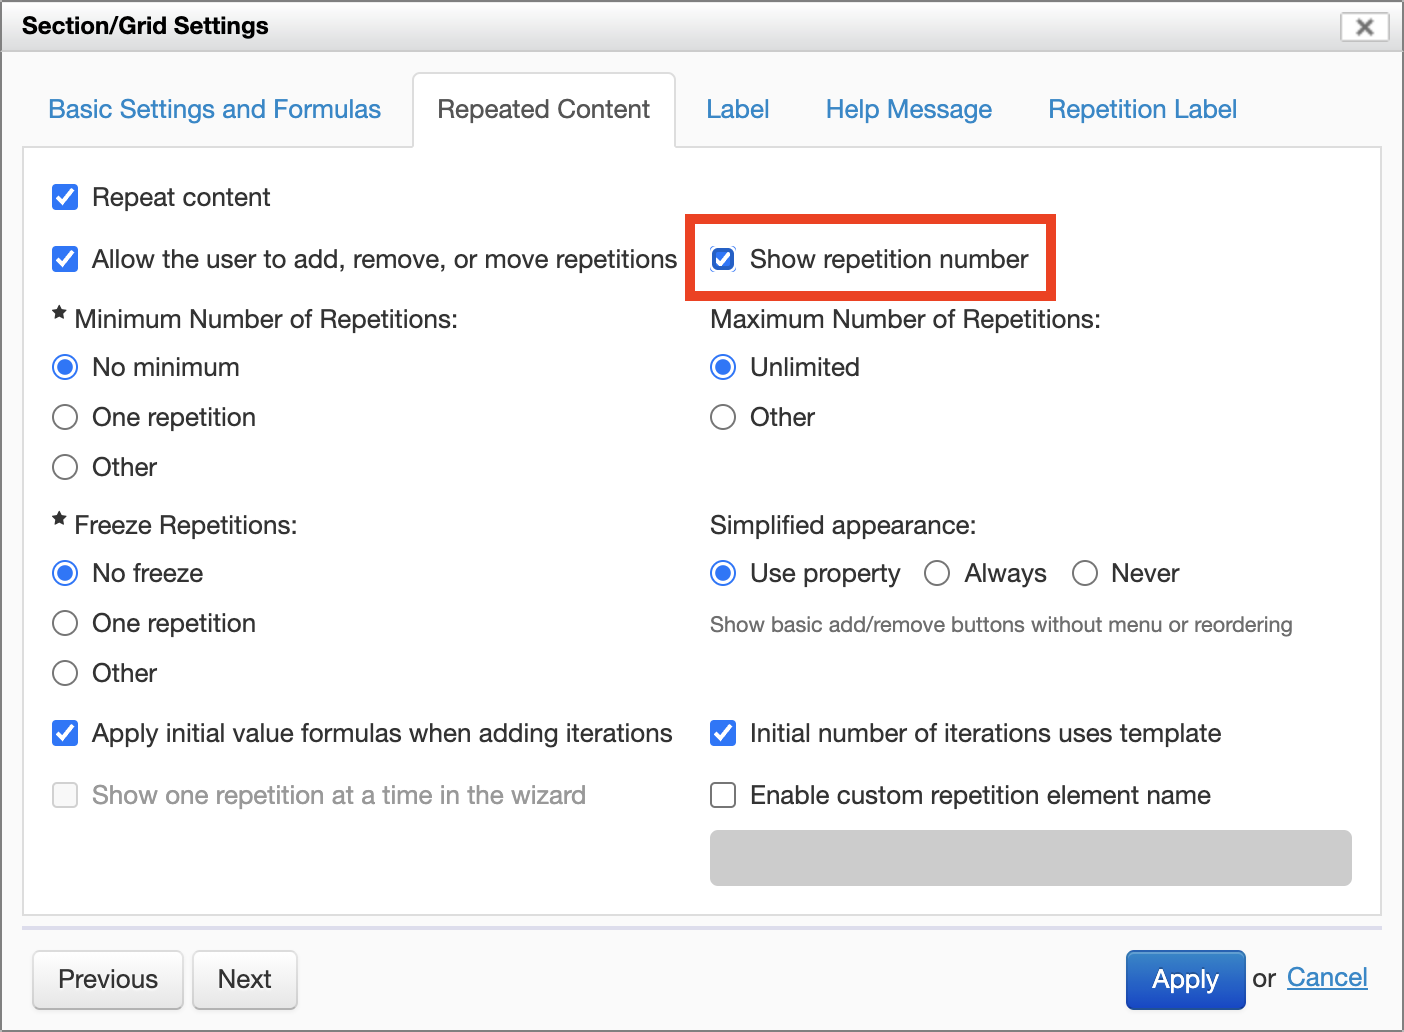
Task: Select One repetition for minimum repetitions
Action: pyautogui.click(x=65, y=417)
